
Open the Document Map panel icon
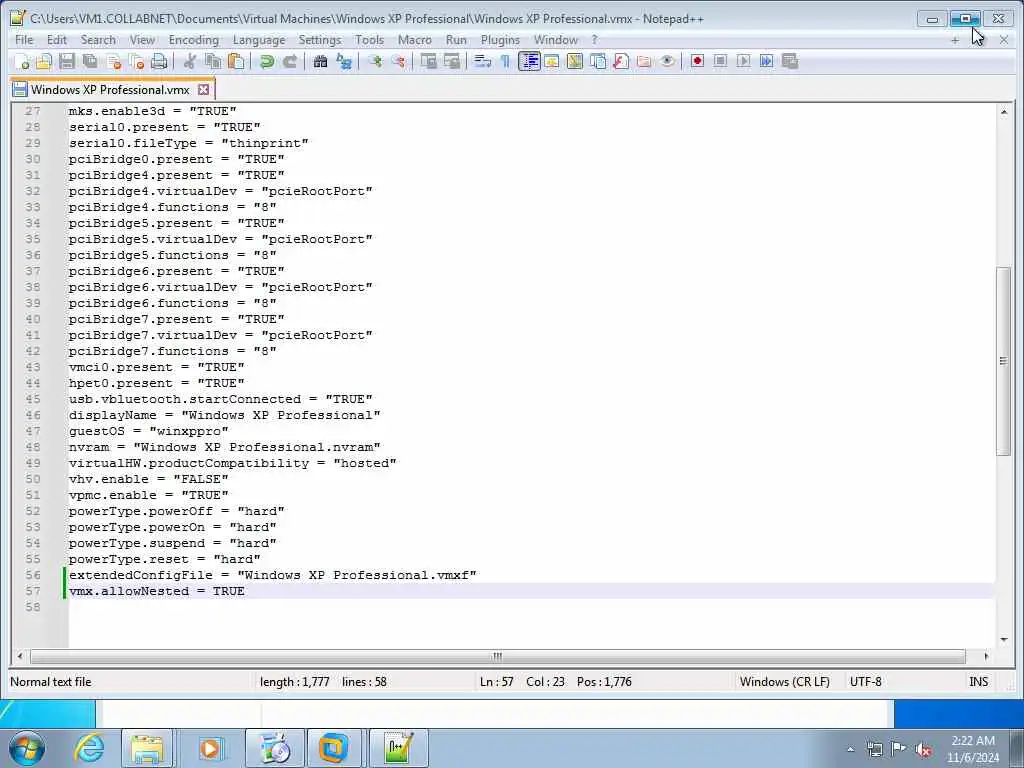[x=575, y=61]
